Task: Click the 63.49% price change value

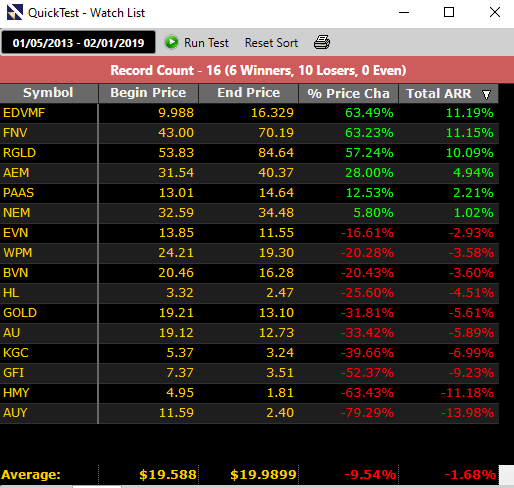Action: click(369, 113)
